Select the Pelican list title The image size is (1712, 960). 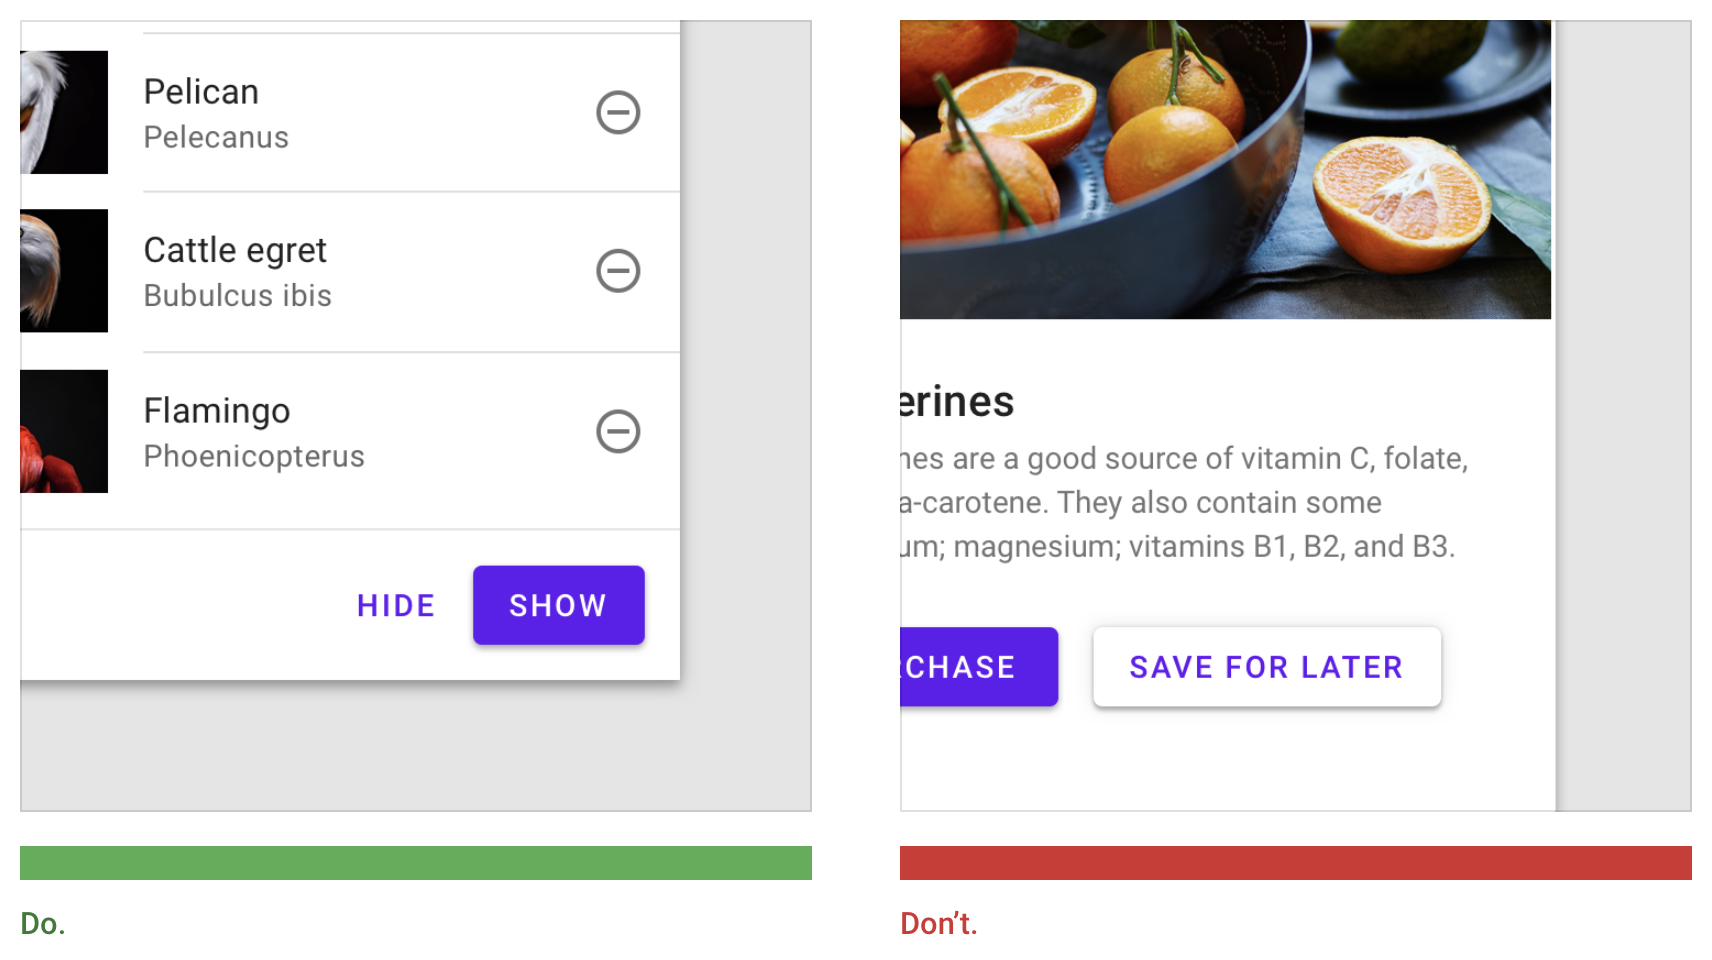(201, 92)
